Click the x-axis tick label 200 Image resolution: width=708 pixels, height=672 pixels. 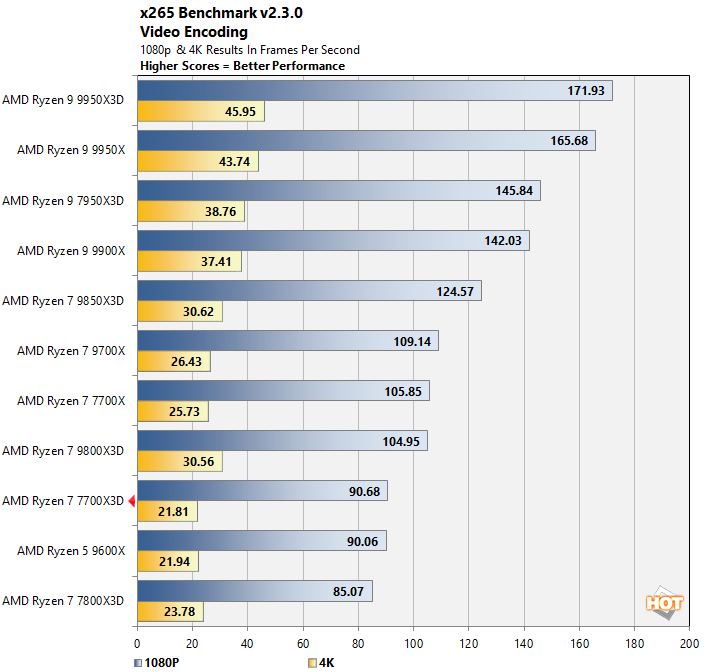[x=689, y=644]
